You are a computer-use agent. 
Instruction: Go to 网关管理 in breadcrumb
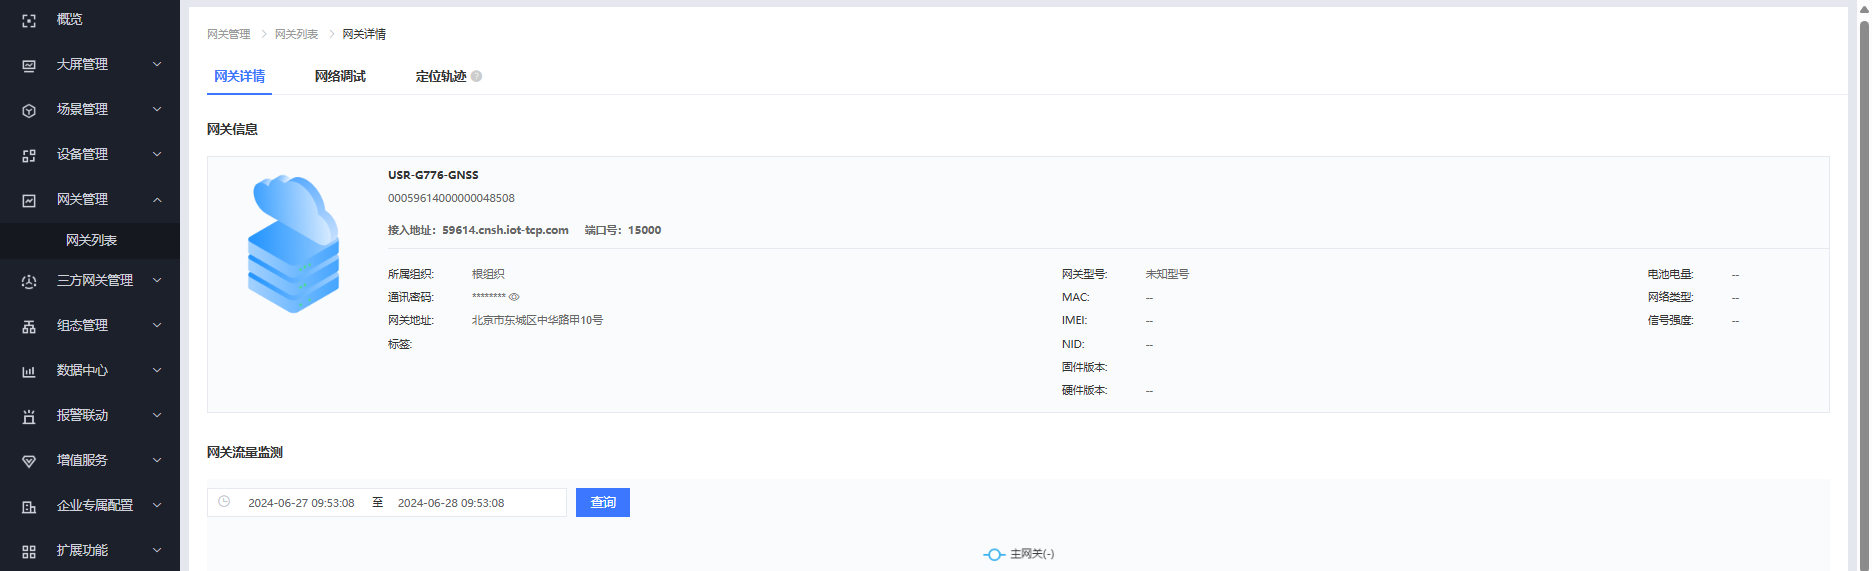tap(229, 34)
